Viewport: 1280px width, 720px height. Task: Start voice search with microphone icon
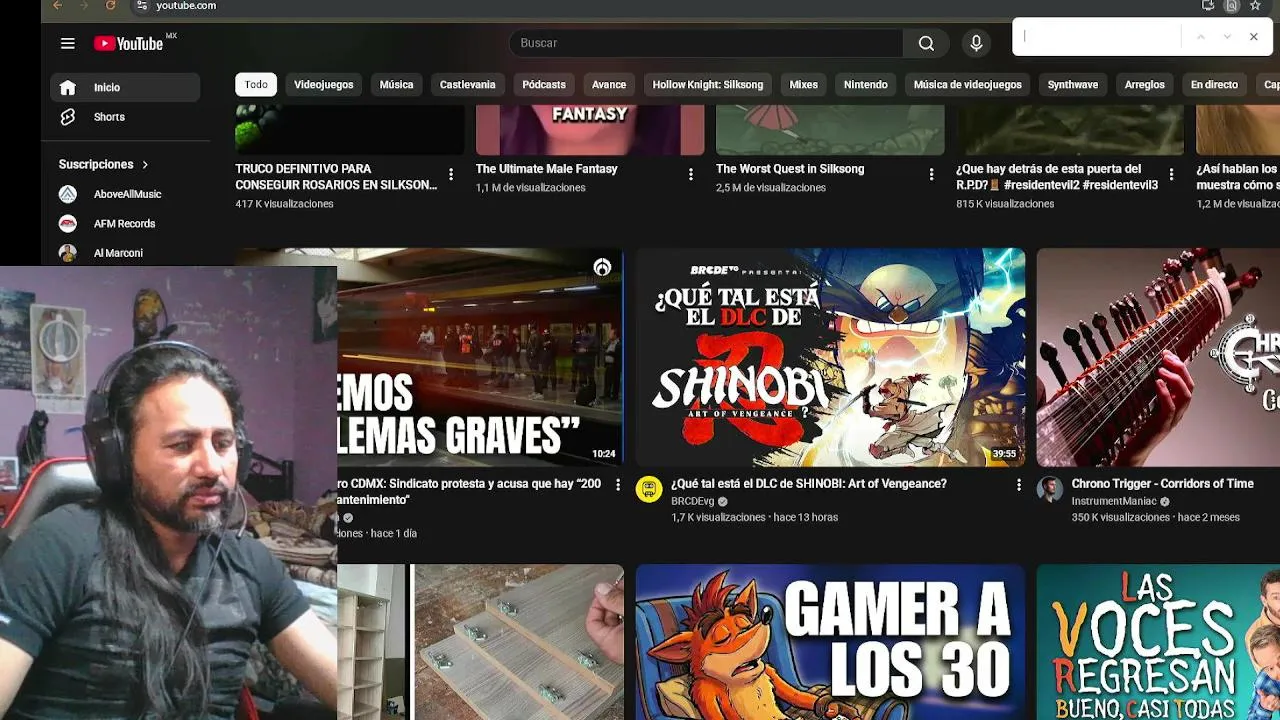tap(976, 43)
